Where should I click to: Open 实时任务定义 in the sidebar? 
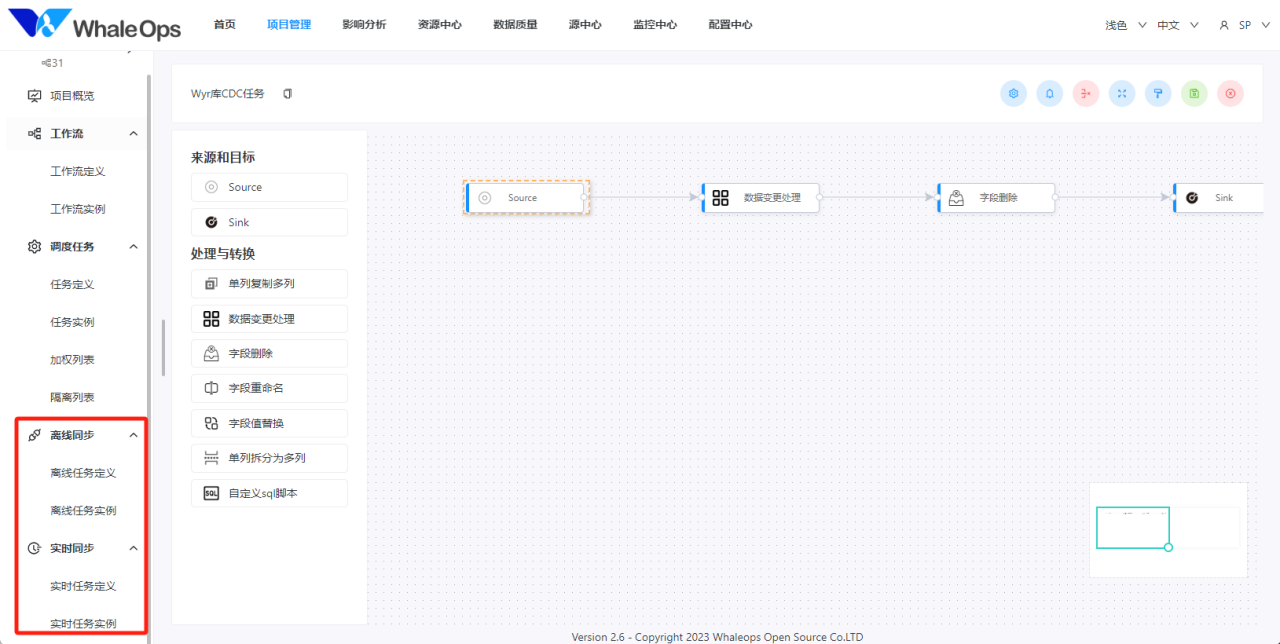(x=83, y=586)
